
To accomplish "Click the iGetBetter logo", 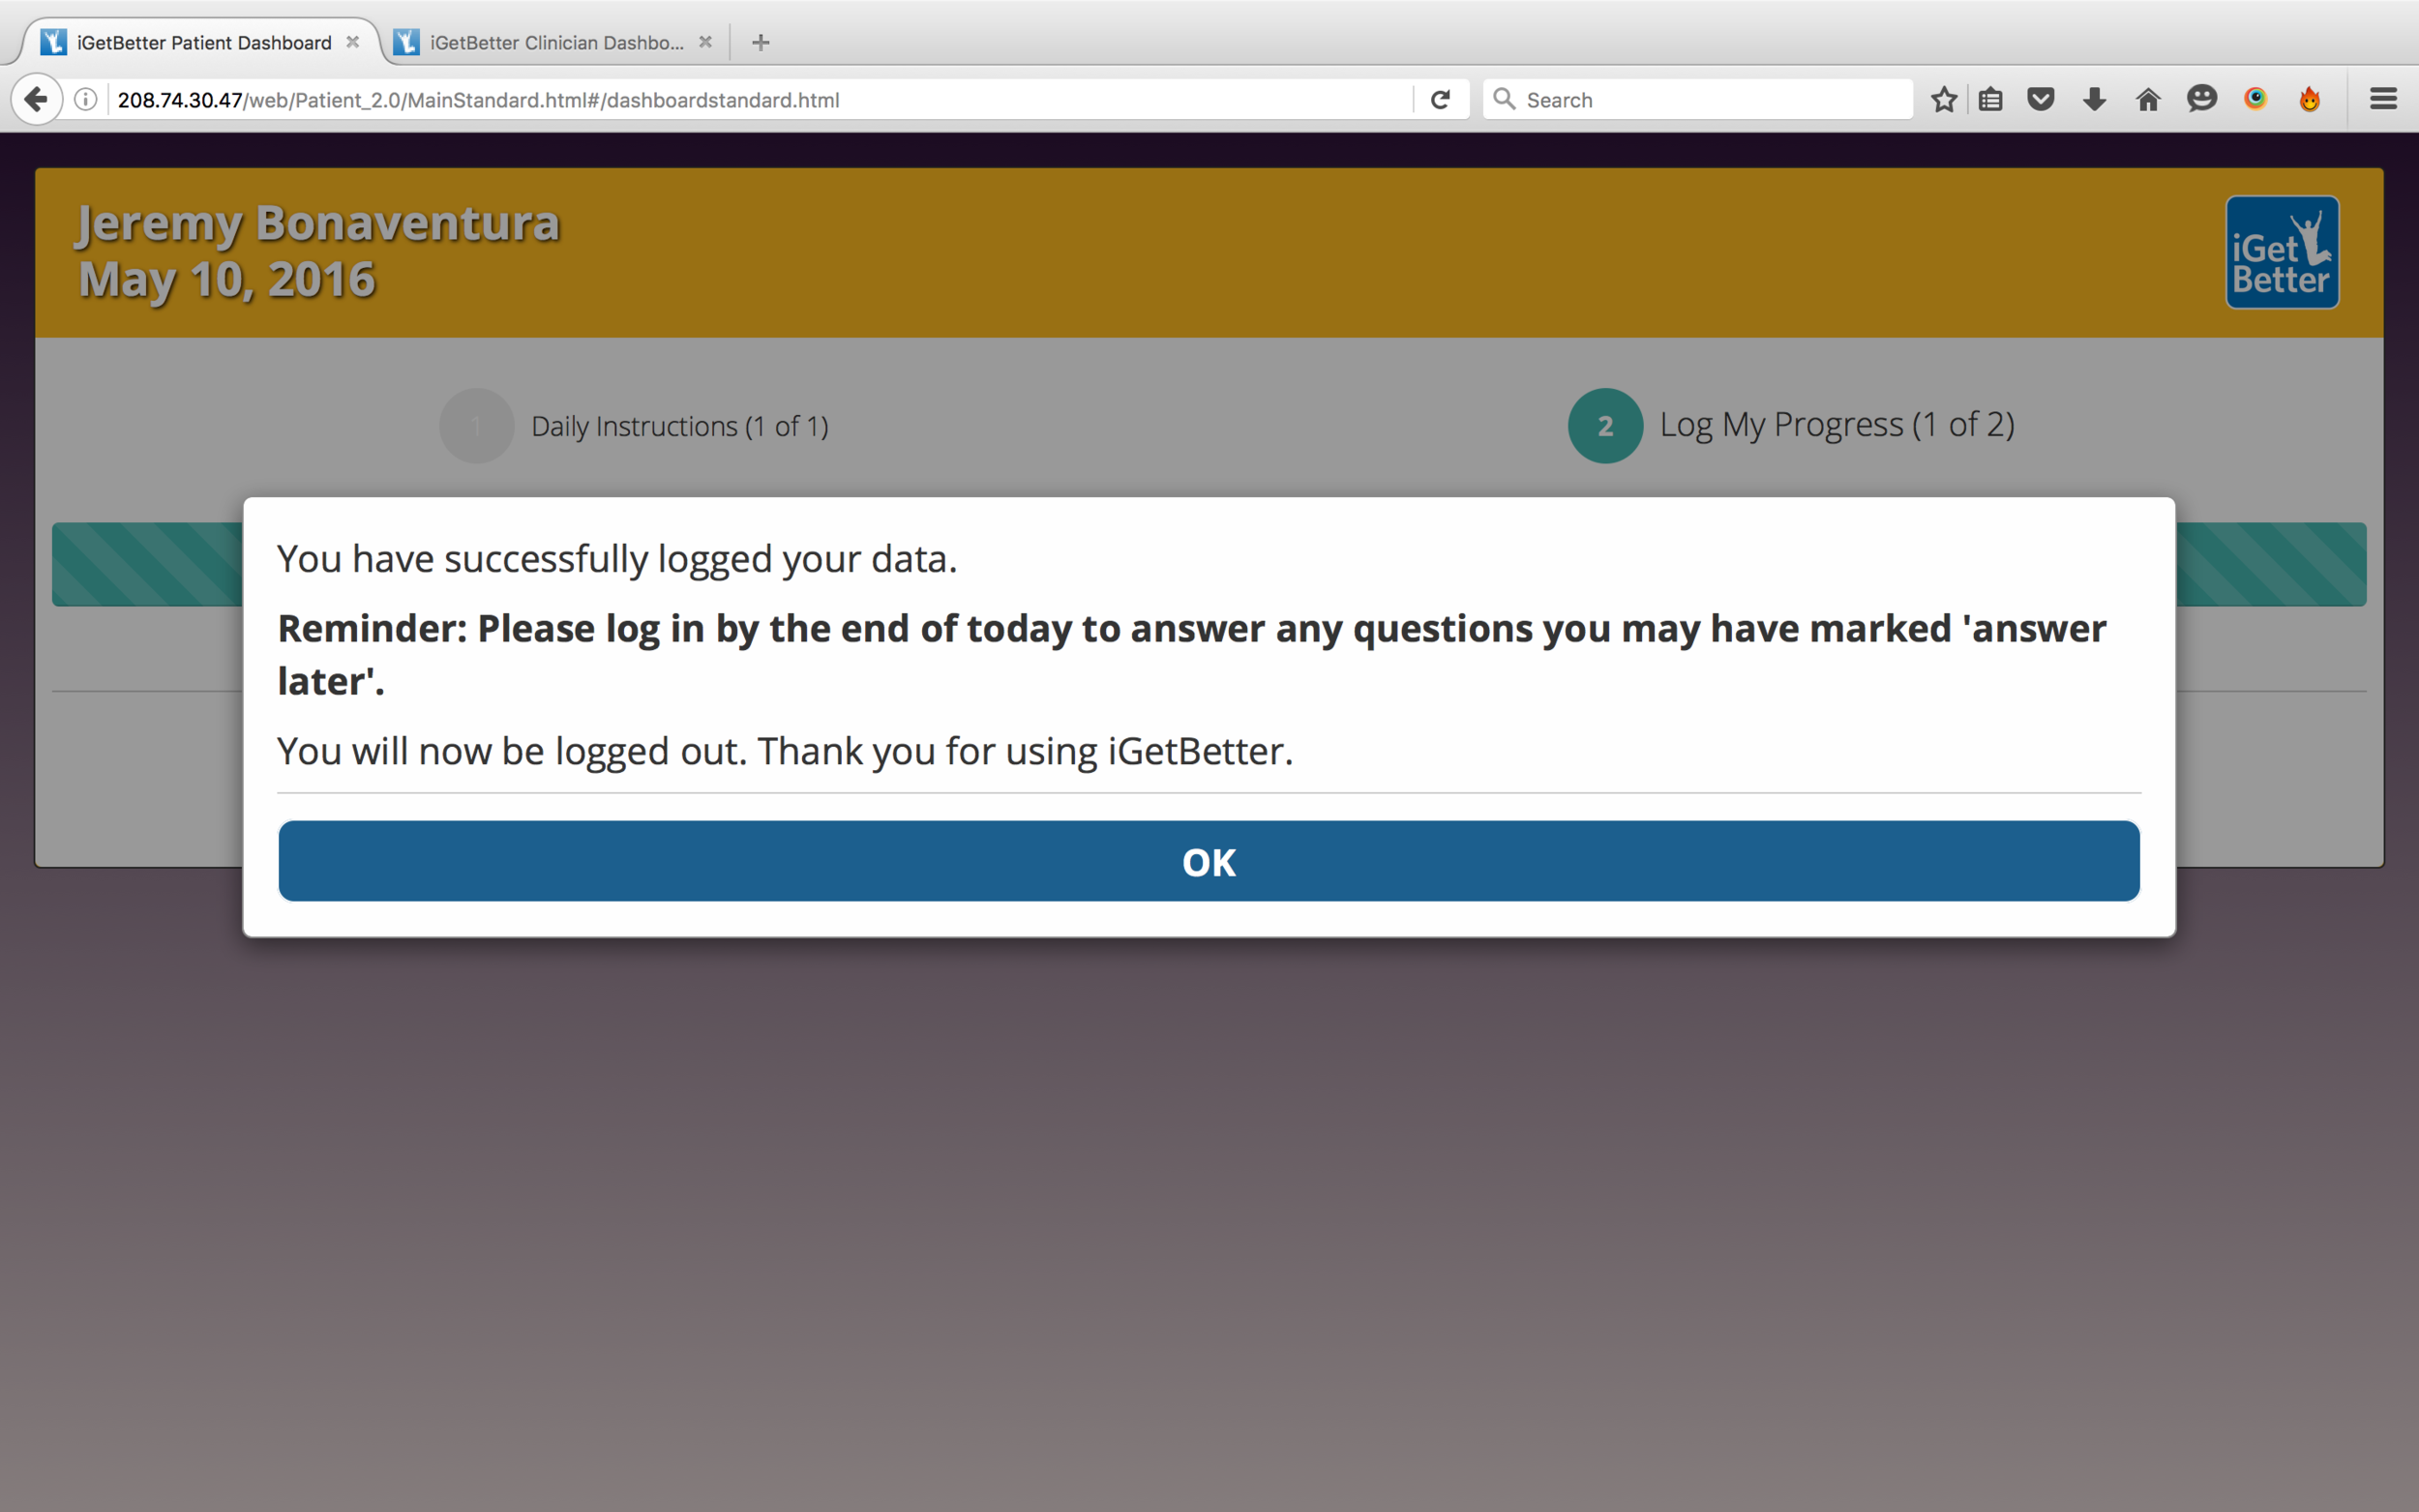I will pyautogui.click(x=2282, y=252).
